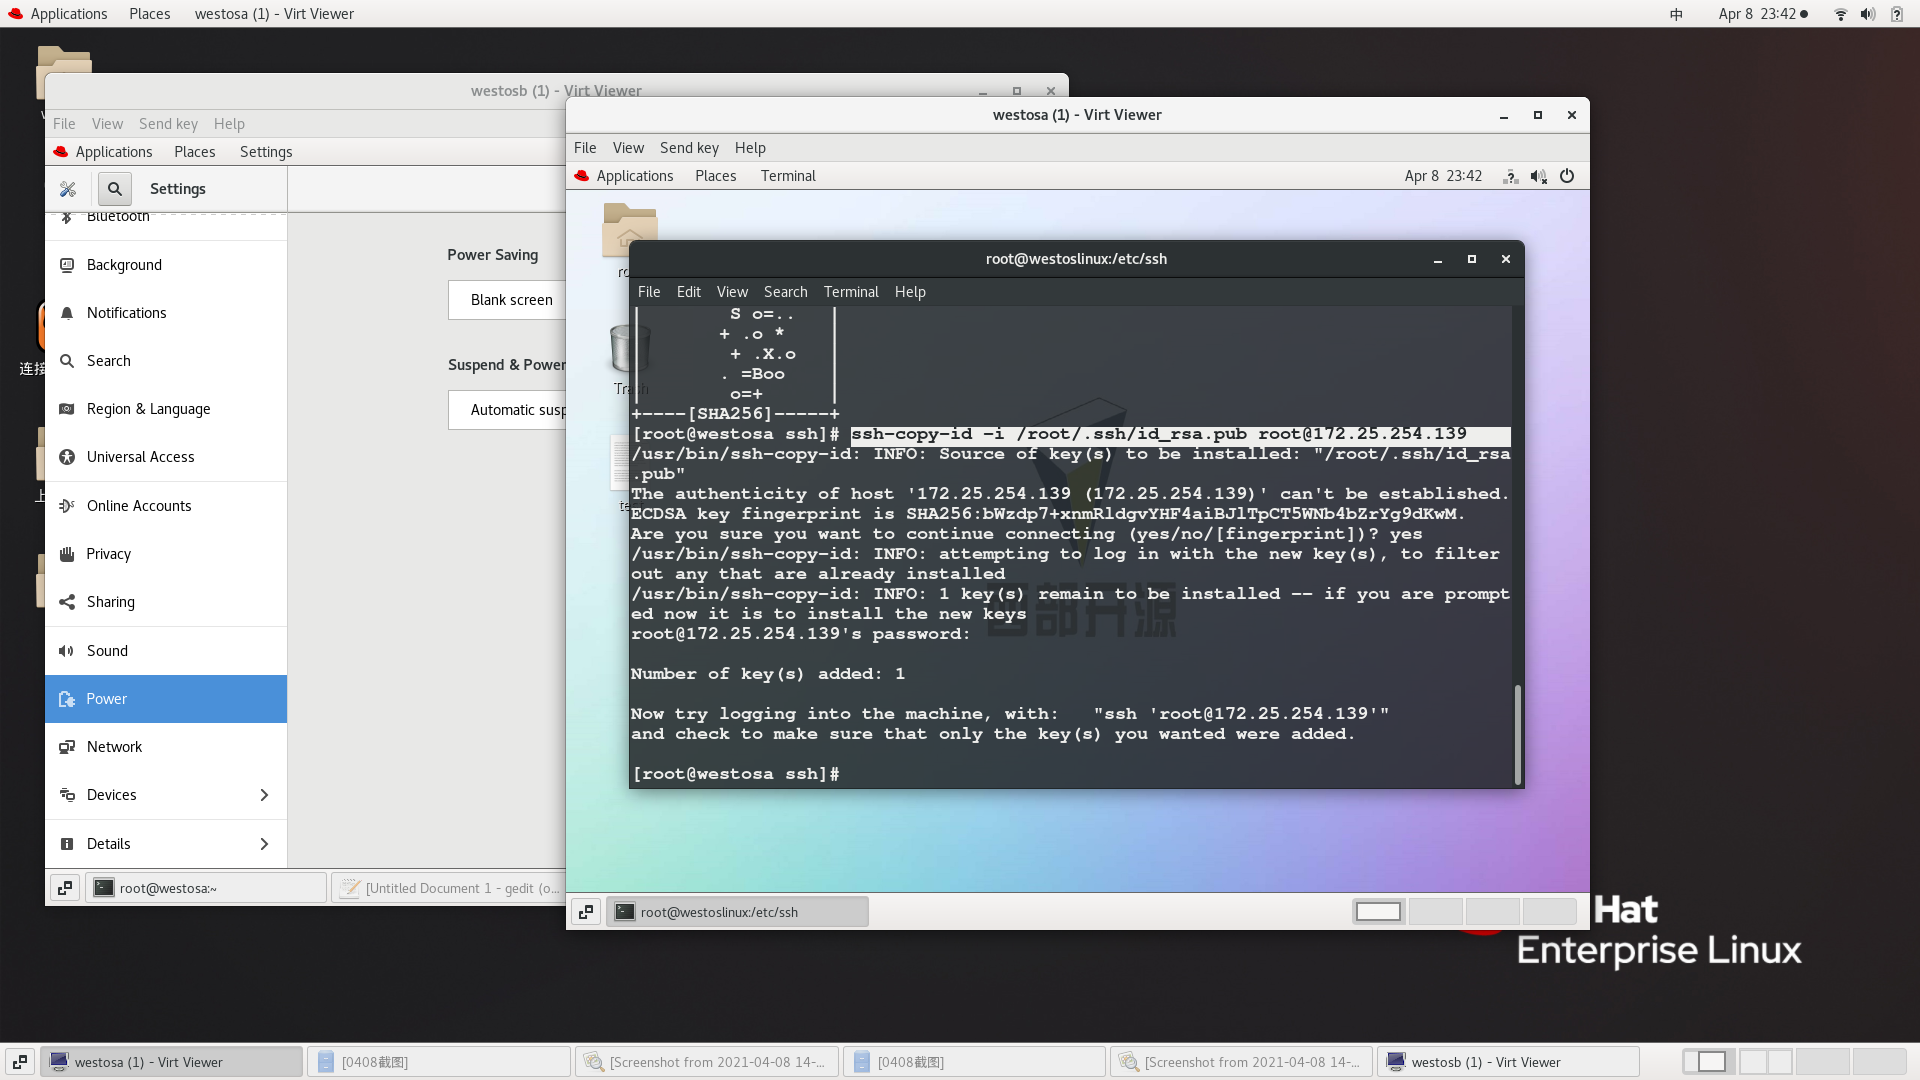Open home folder icon on westosa desktop
Viewport: 1920px width, 1080px height.
pos(629,231)
